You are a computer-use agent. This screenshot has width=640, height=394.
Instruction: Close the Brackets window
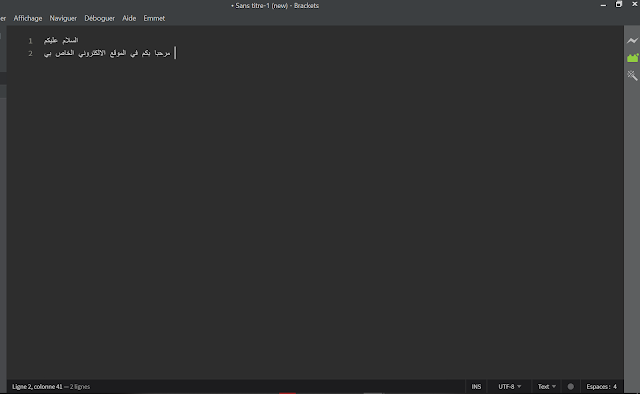point(635,4)
